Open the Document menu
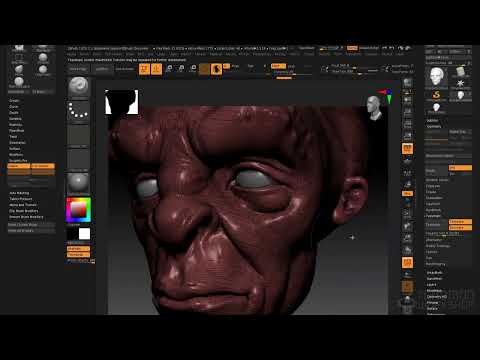This screenshot has height=360, width=480. click(113, 54)
